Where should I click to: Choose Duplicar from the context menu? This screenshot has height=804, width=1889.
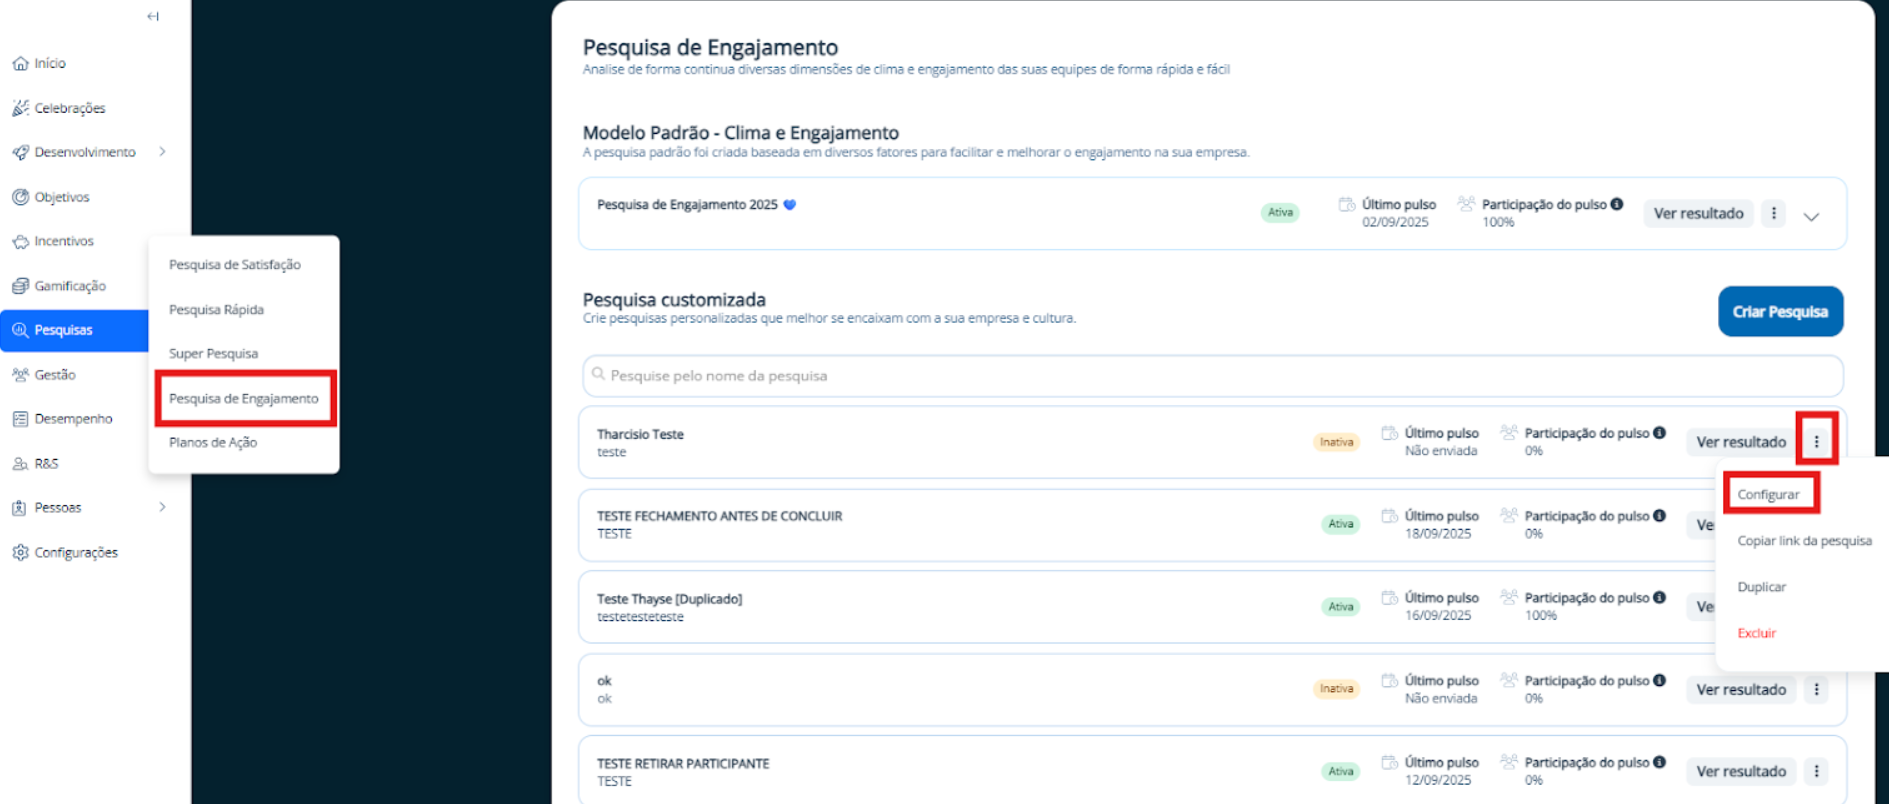click(1761, 587)
